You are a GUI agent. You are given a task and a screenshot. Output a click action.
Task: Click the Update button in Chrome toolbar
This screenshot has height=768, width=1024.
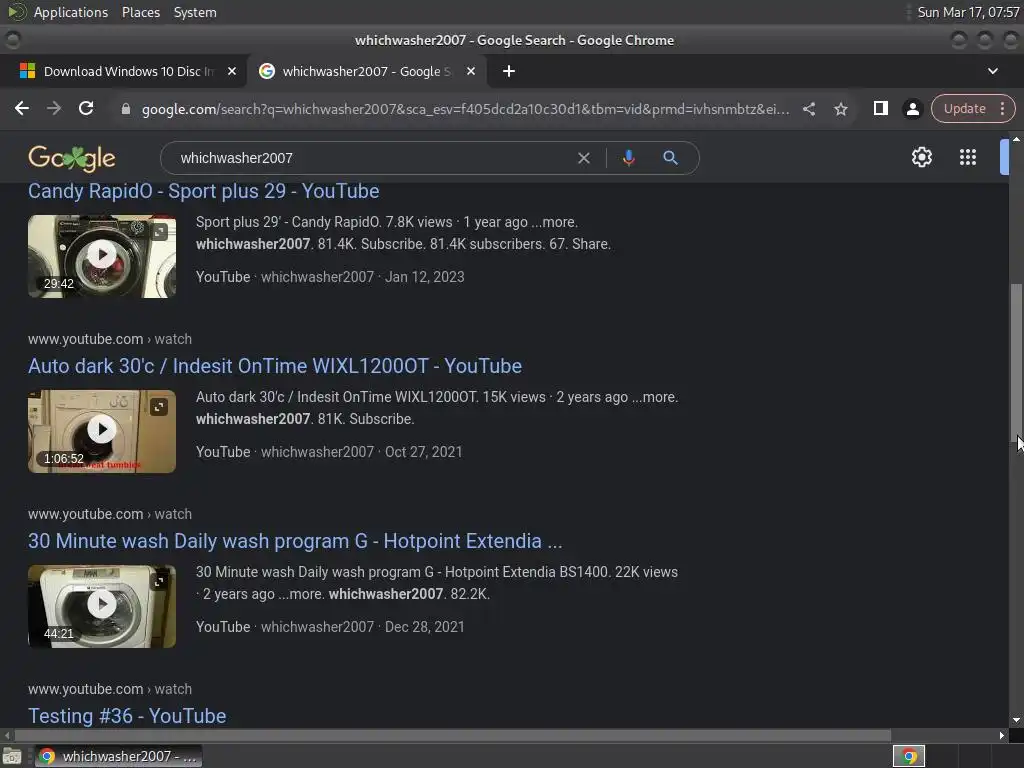[x=964, y=108]
